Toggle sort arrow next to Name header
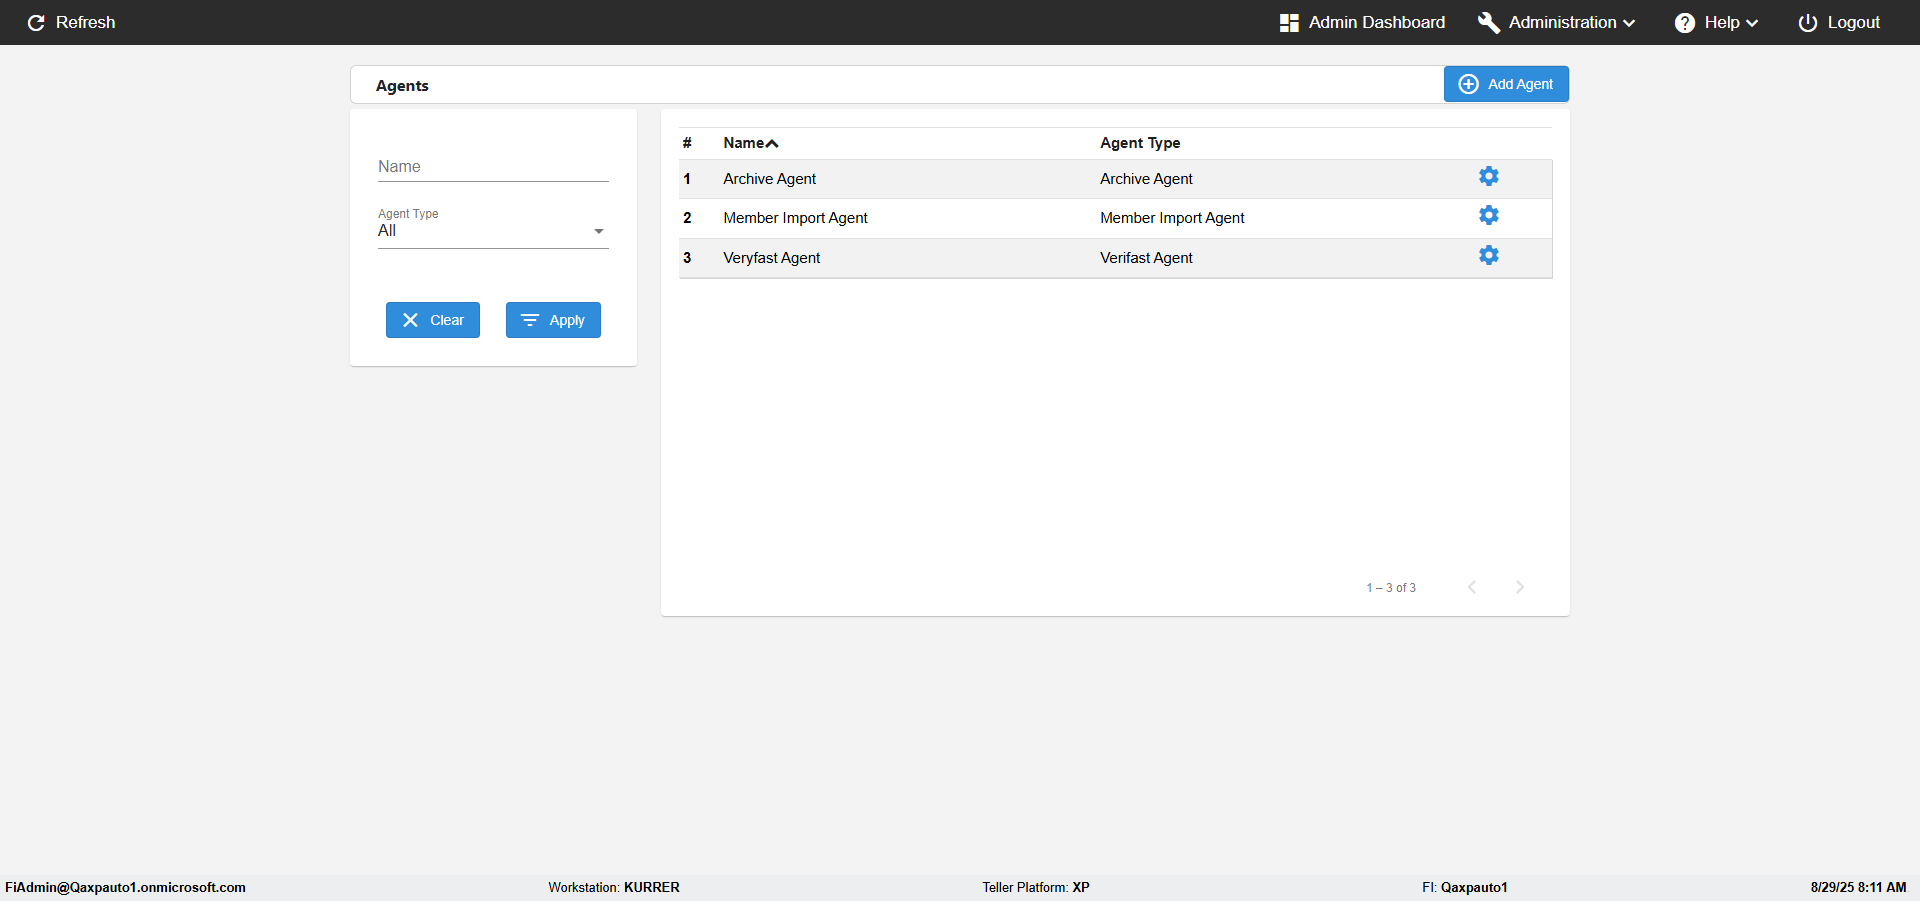 (x=772, y=144)
